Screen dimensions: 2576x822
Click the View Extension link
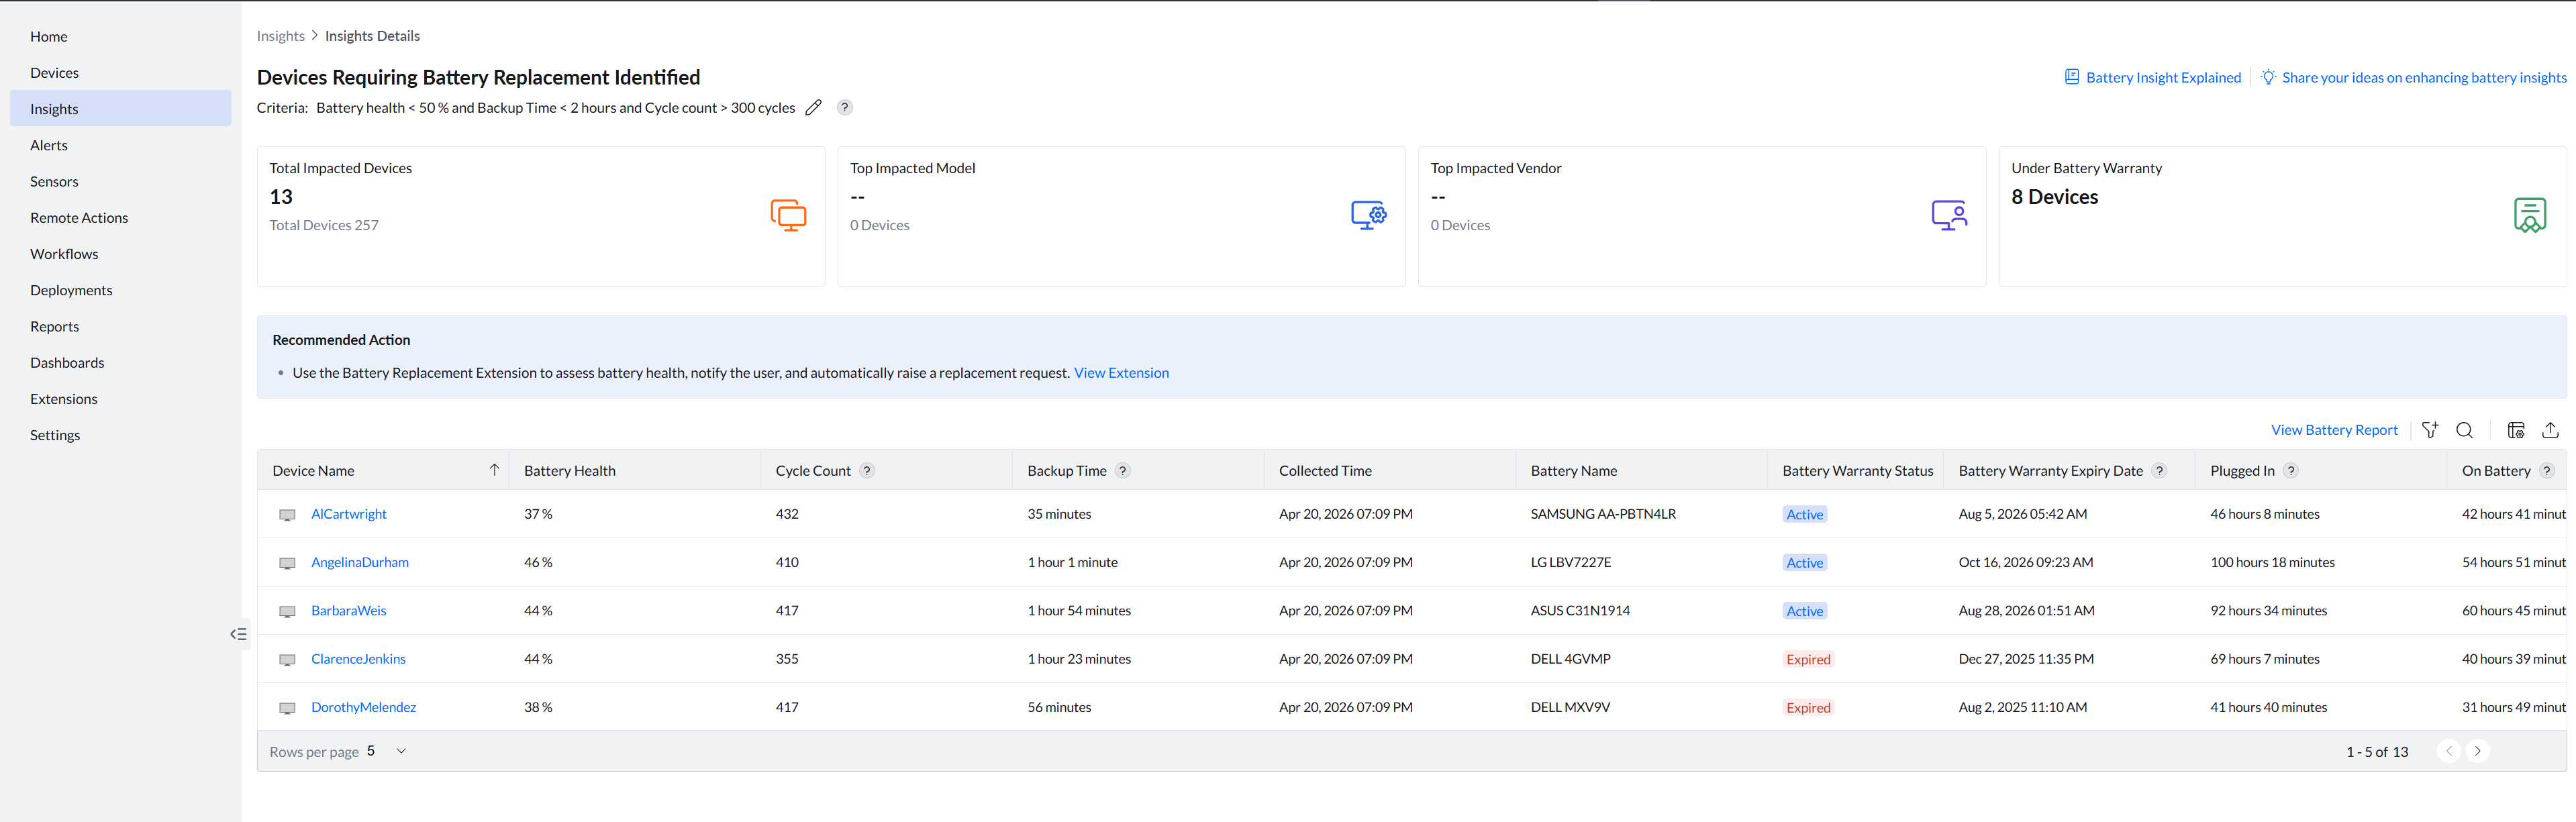[1121, 372]
